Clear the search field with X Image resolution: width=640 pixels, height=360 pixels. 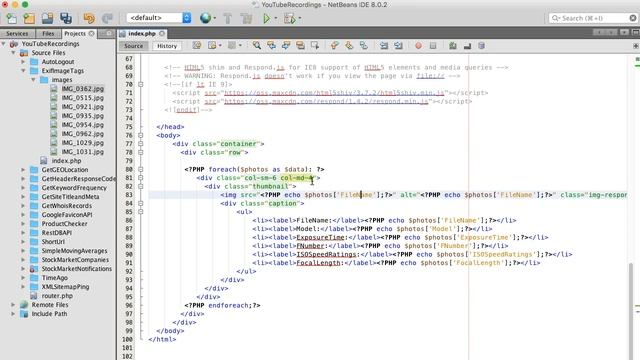tap(633, 18)
